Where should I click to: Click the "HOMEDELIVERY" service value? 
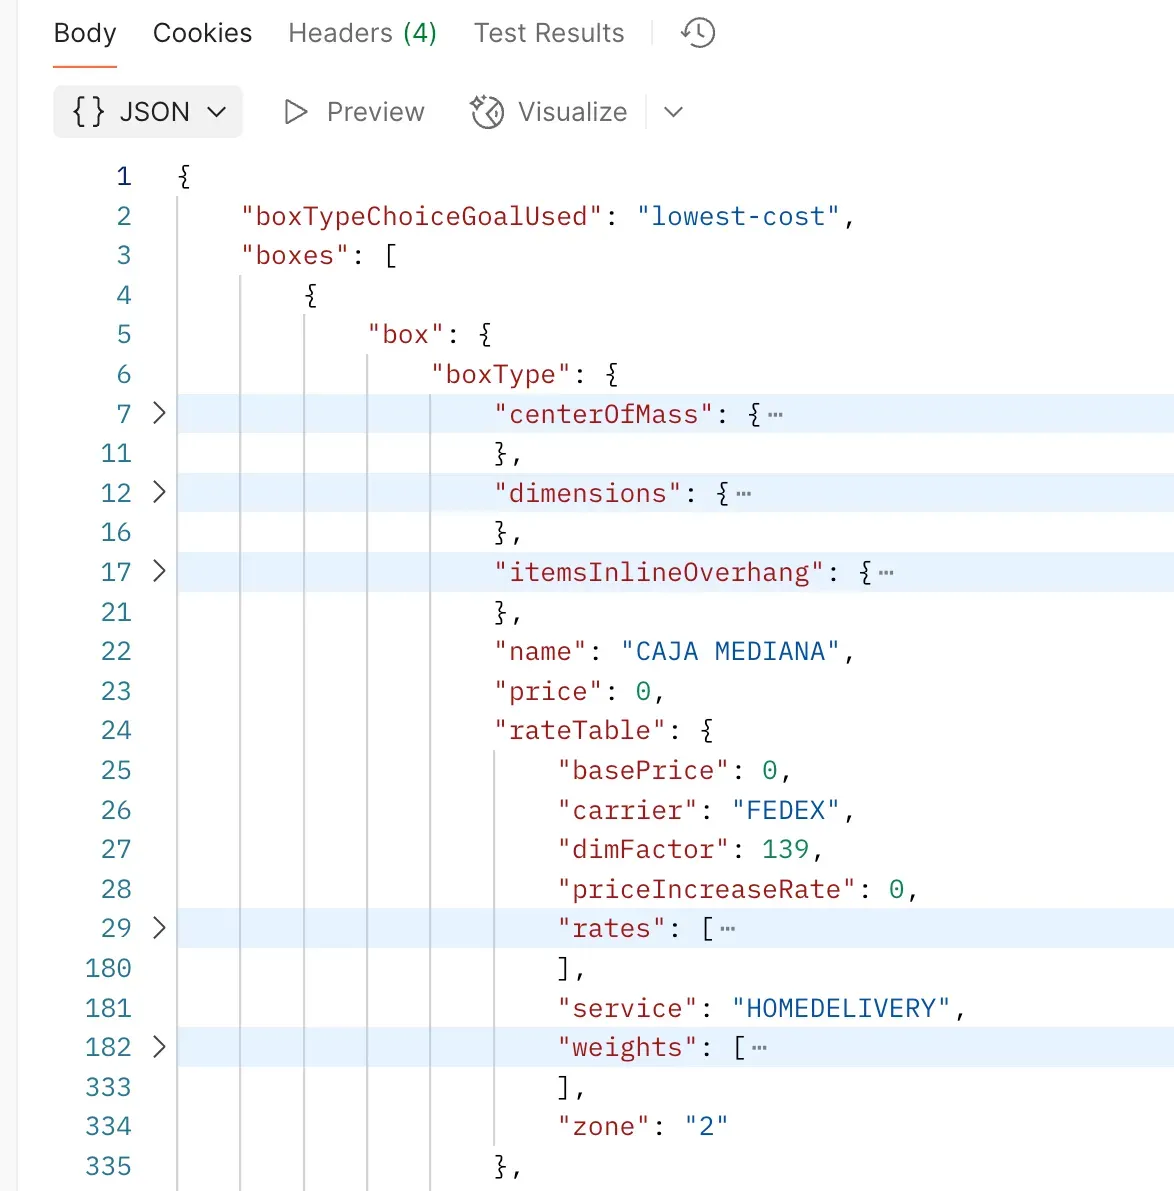(x=841, y=1009)
